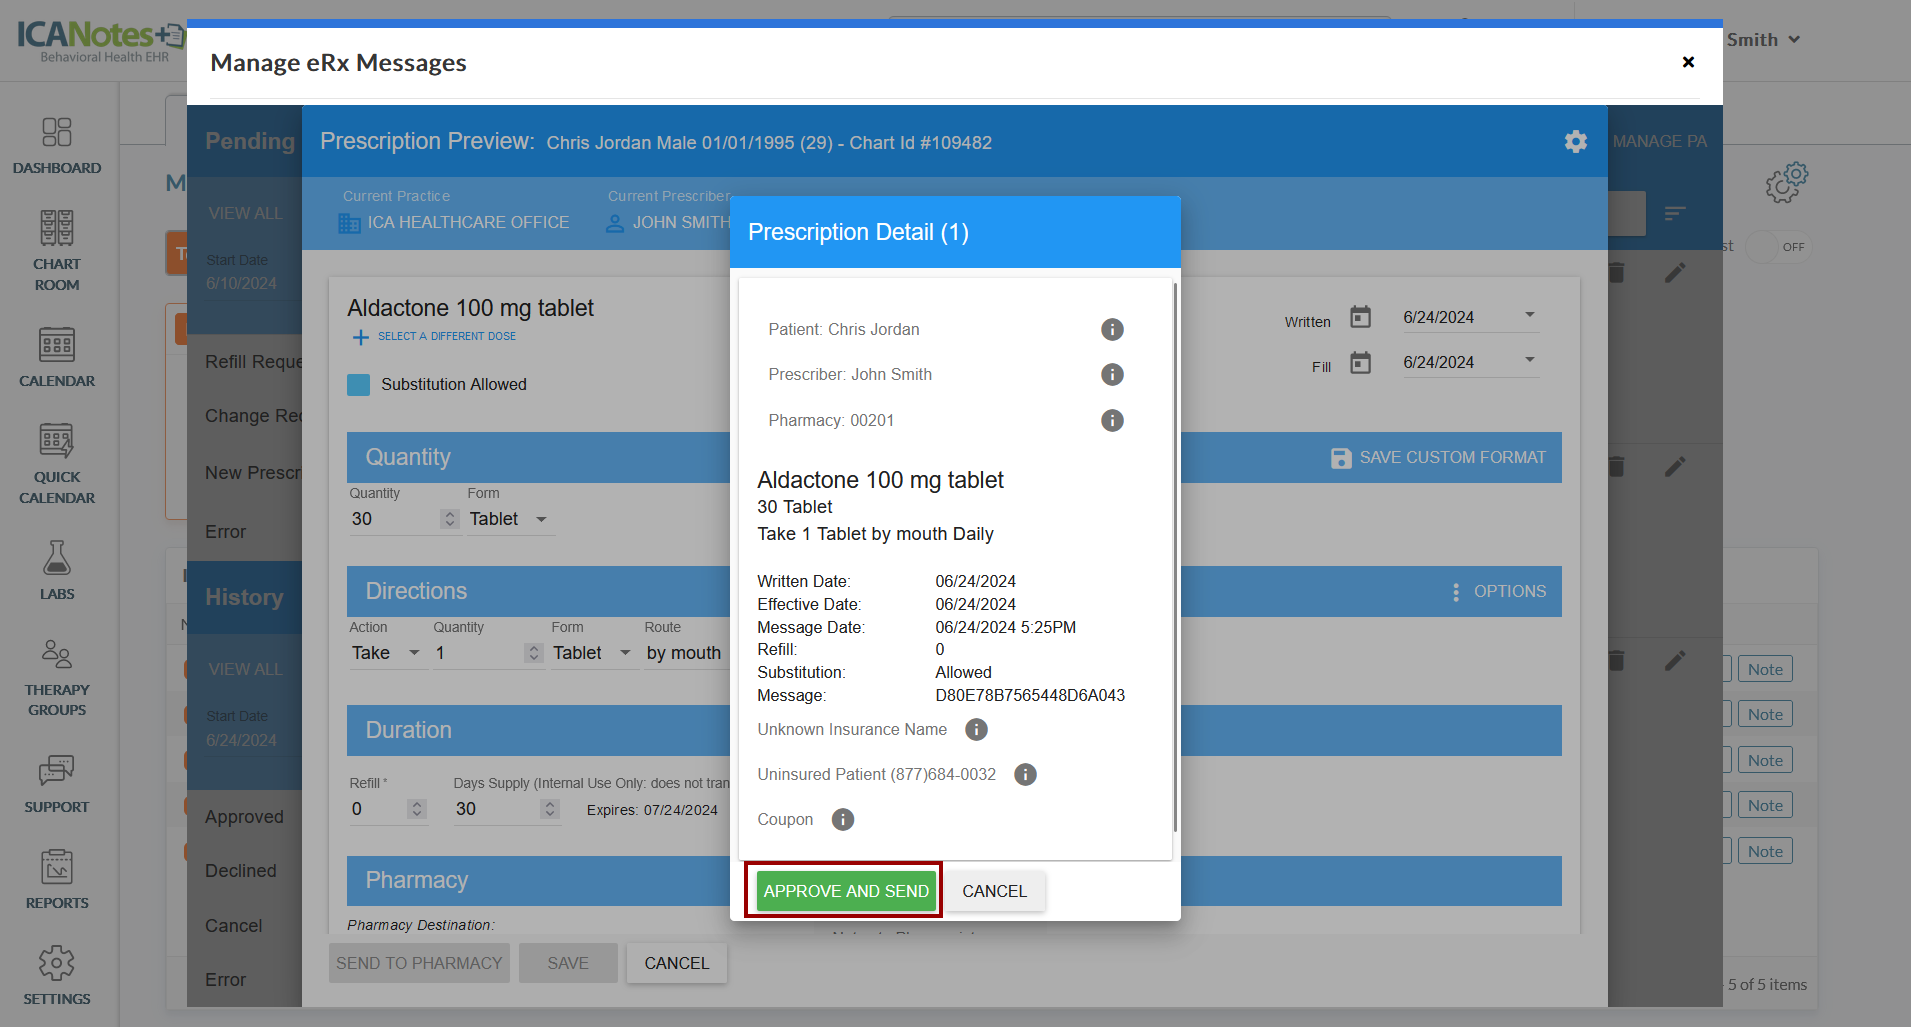1911x1027 pixels.
Task: Open the Coupon info icon
Action: [x=843, y=820]
